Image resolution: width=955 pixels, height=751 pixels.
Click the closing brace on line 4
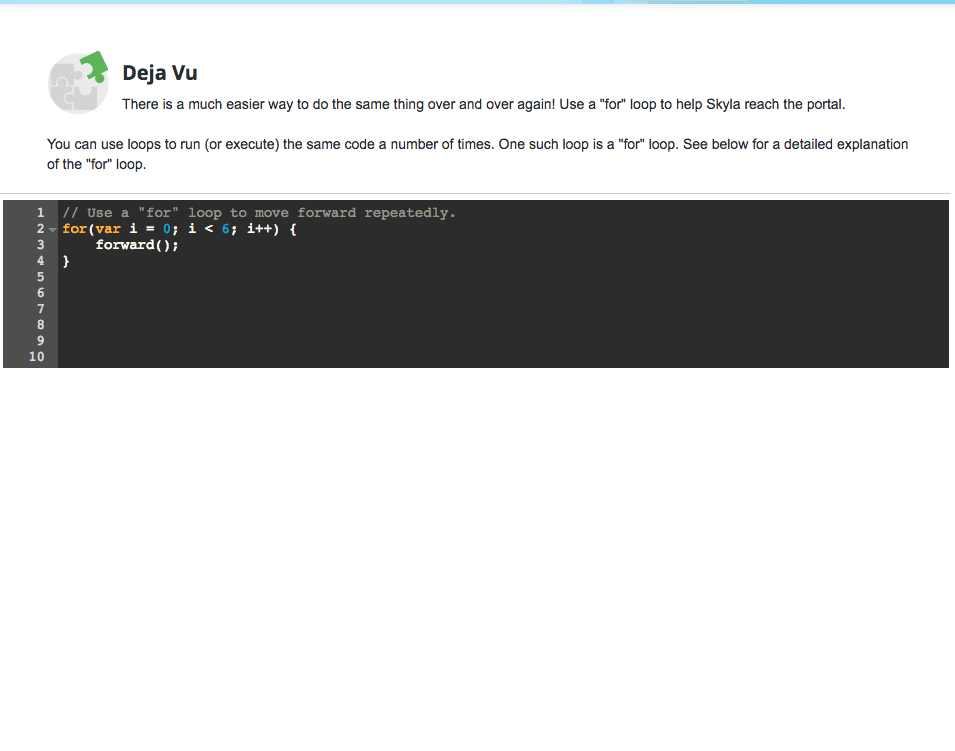(x=66, y=261)
